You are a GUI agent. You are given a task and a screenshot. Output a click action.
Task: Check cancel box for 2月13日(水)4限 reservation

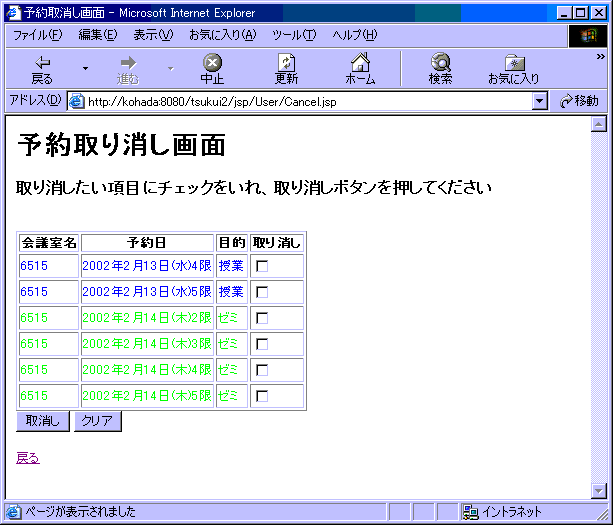point(262,266)
